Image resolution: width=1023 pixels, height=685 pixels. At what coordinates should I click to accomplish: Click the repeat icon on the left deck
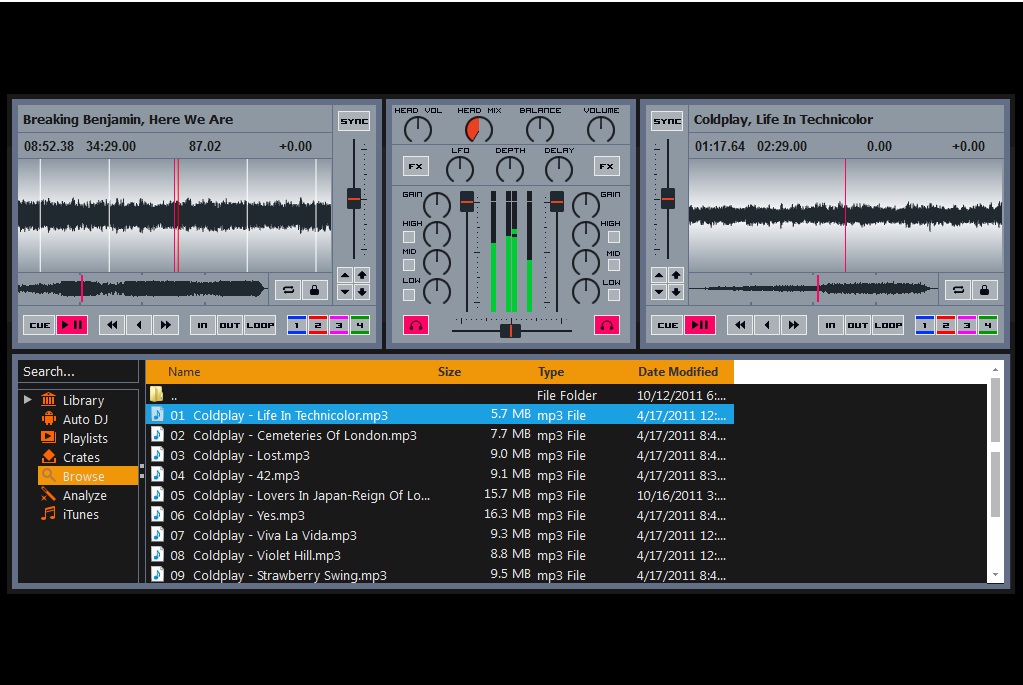289,290
